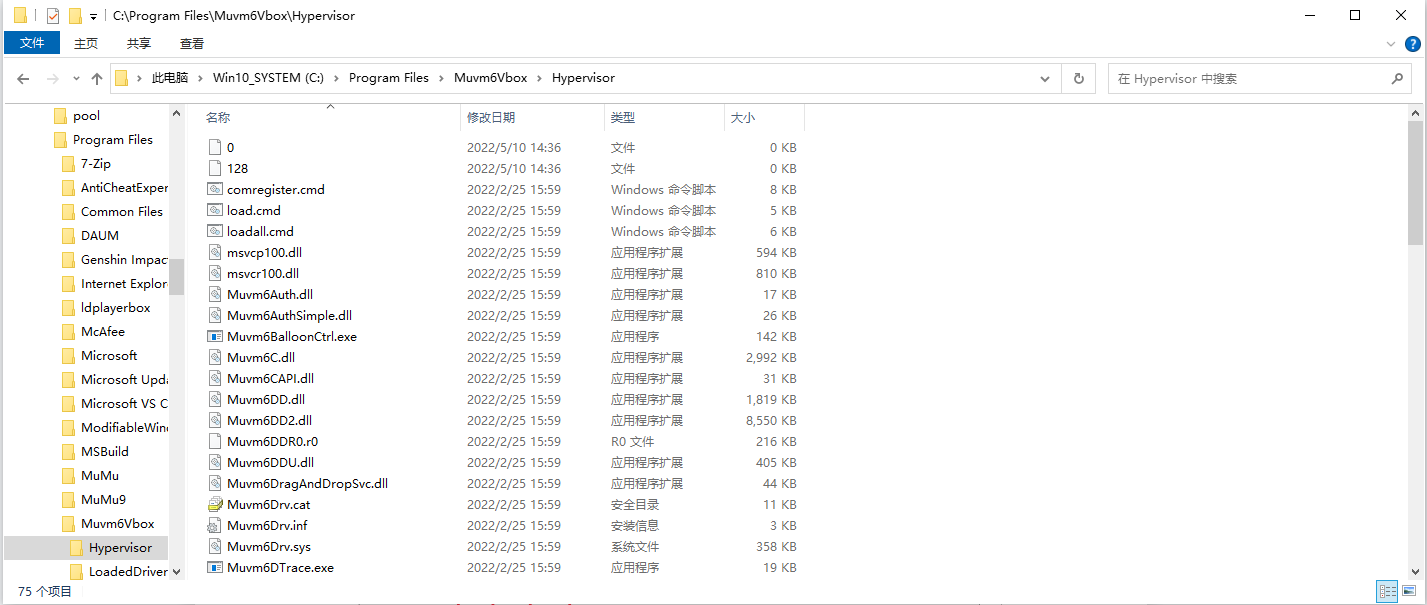Open the chevron dropdown after 此电脑
Screen dimensions: 1427x605
pyautogui.click(x=200, y=78)
